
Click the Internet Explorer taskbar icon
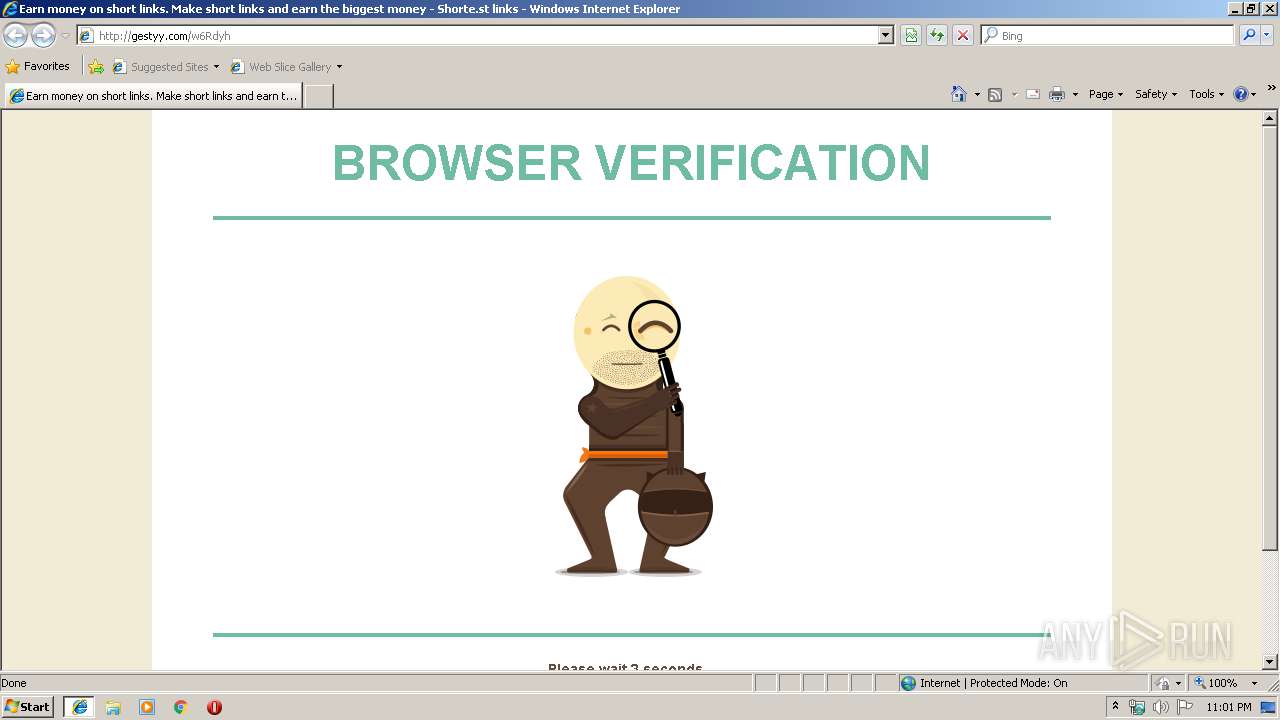click(79, 707)
